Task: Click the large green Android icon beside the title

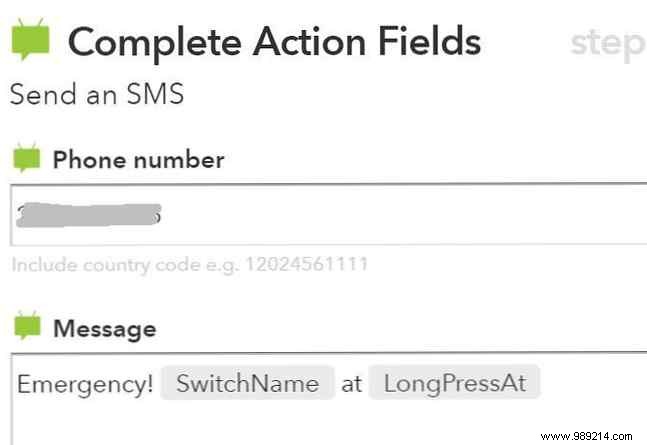Action: (x=29, y=42)
